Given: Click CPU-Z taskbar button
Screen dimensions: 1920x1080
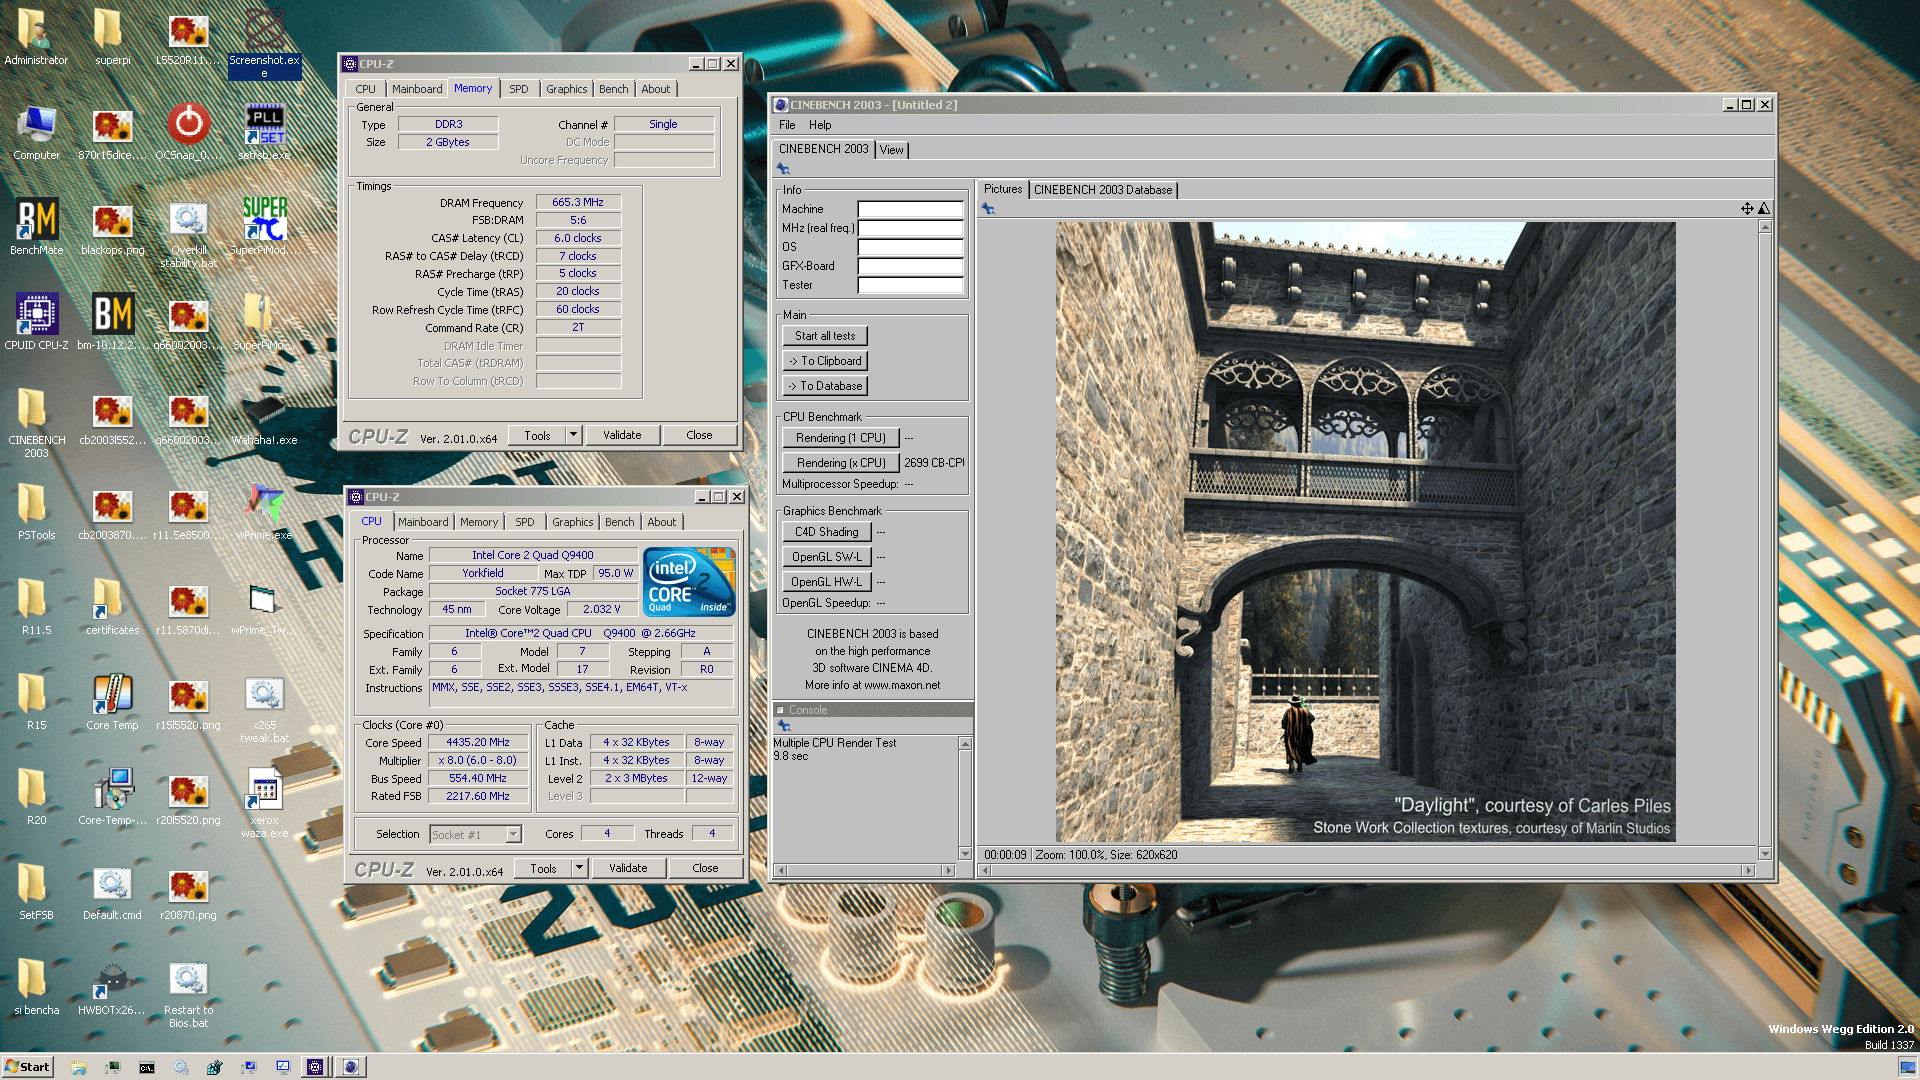Looking at the screenshot, I should point(315,1067).
